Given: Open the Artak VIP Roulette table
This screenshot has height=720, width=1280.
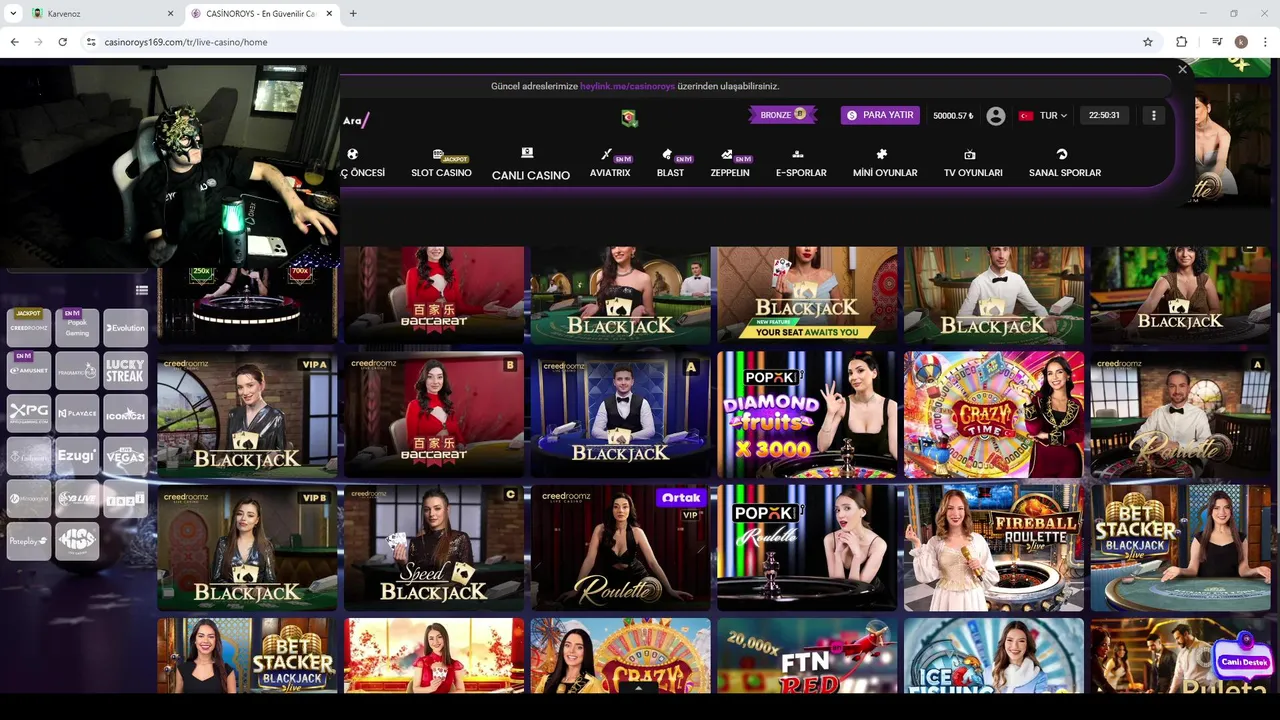Looking at the screenshot, I should 621,547.
